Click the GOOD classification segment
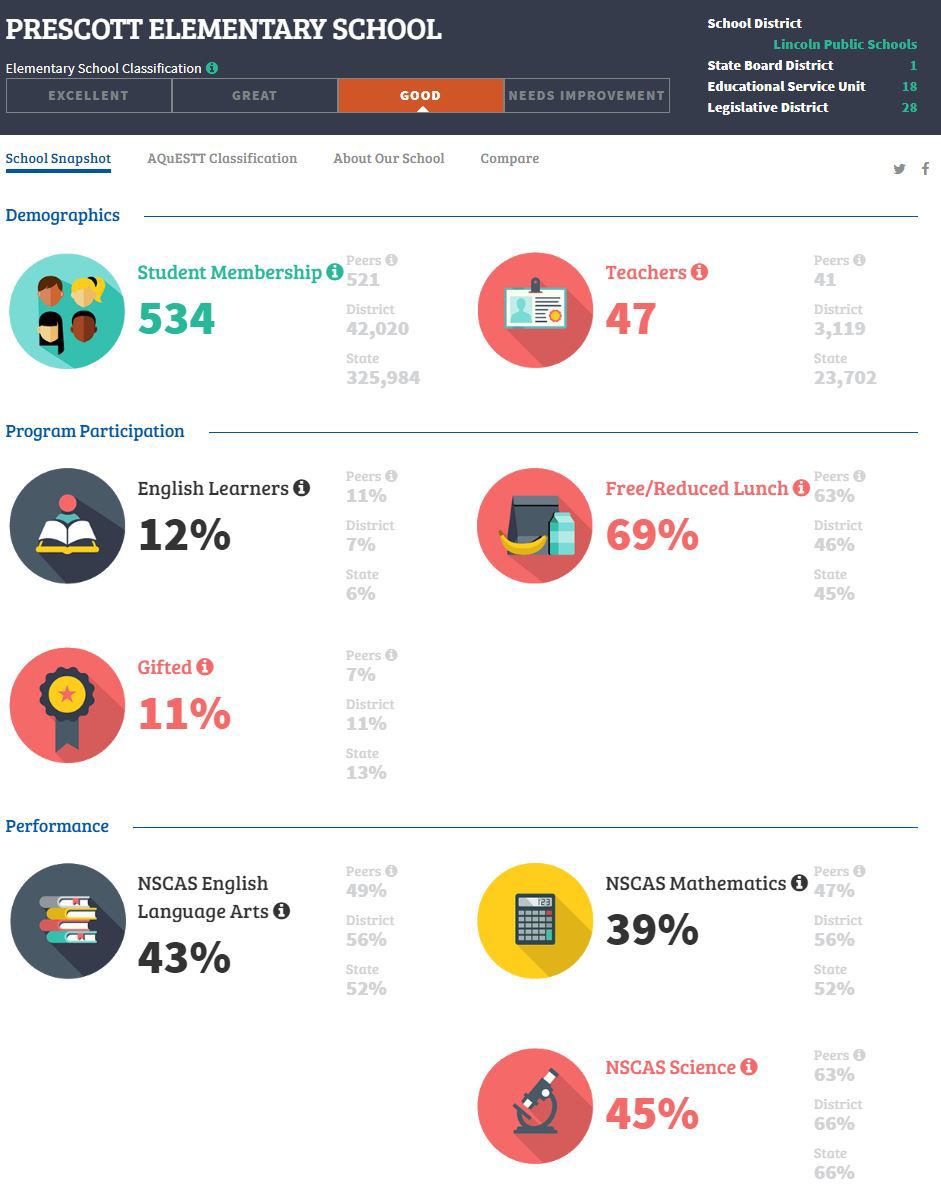This screenshot has height=1188, width=941. 420,95
